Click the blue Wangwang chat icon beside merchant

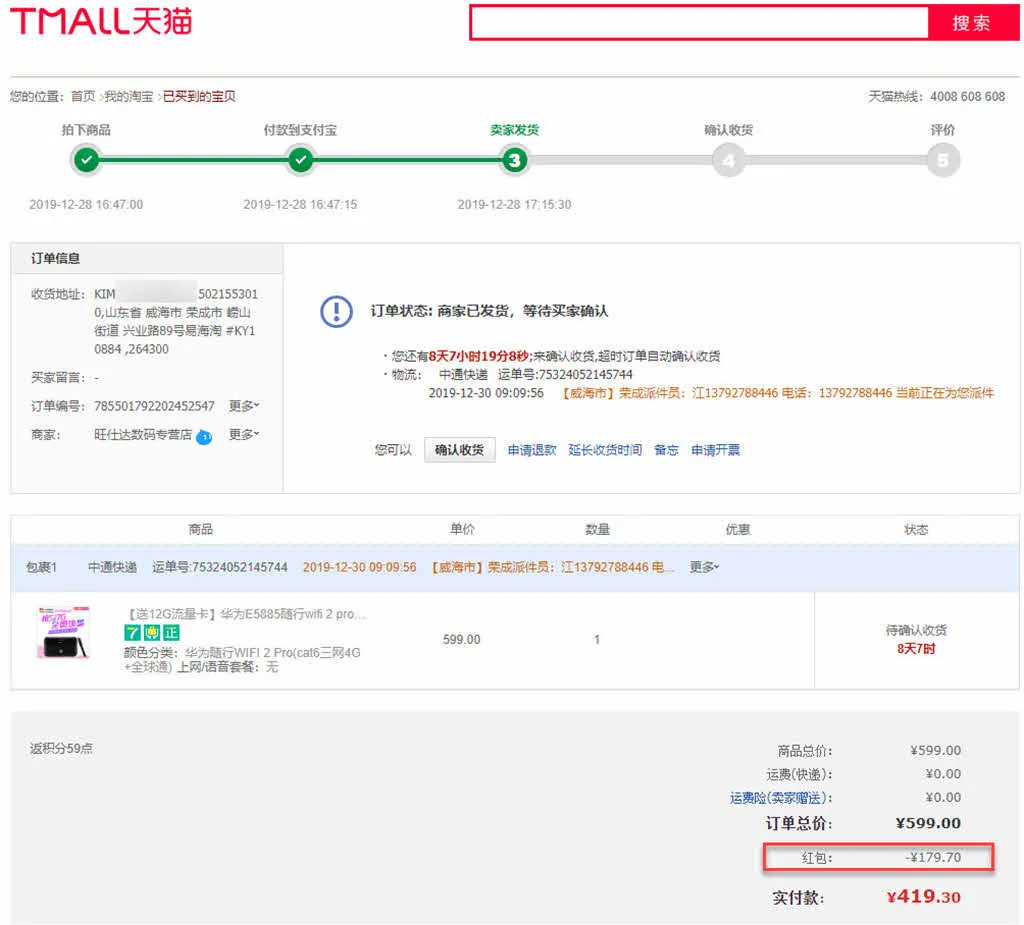click(x=204, y=437)
